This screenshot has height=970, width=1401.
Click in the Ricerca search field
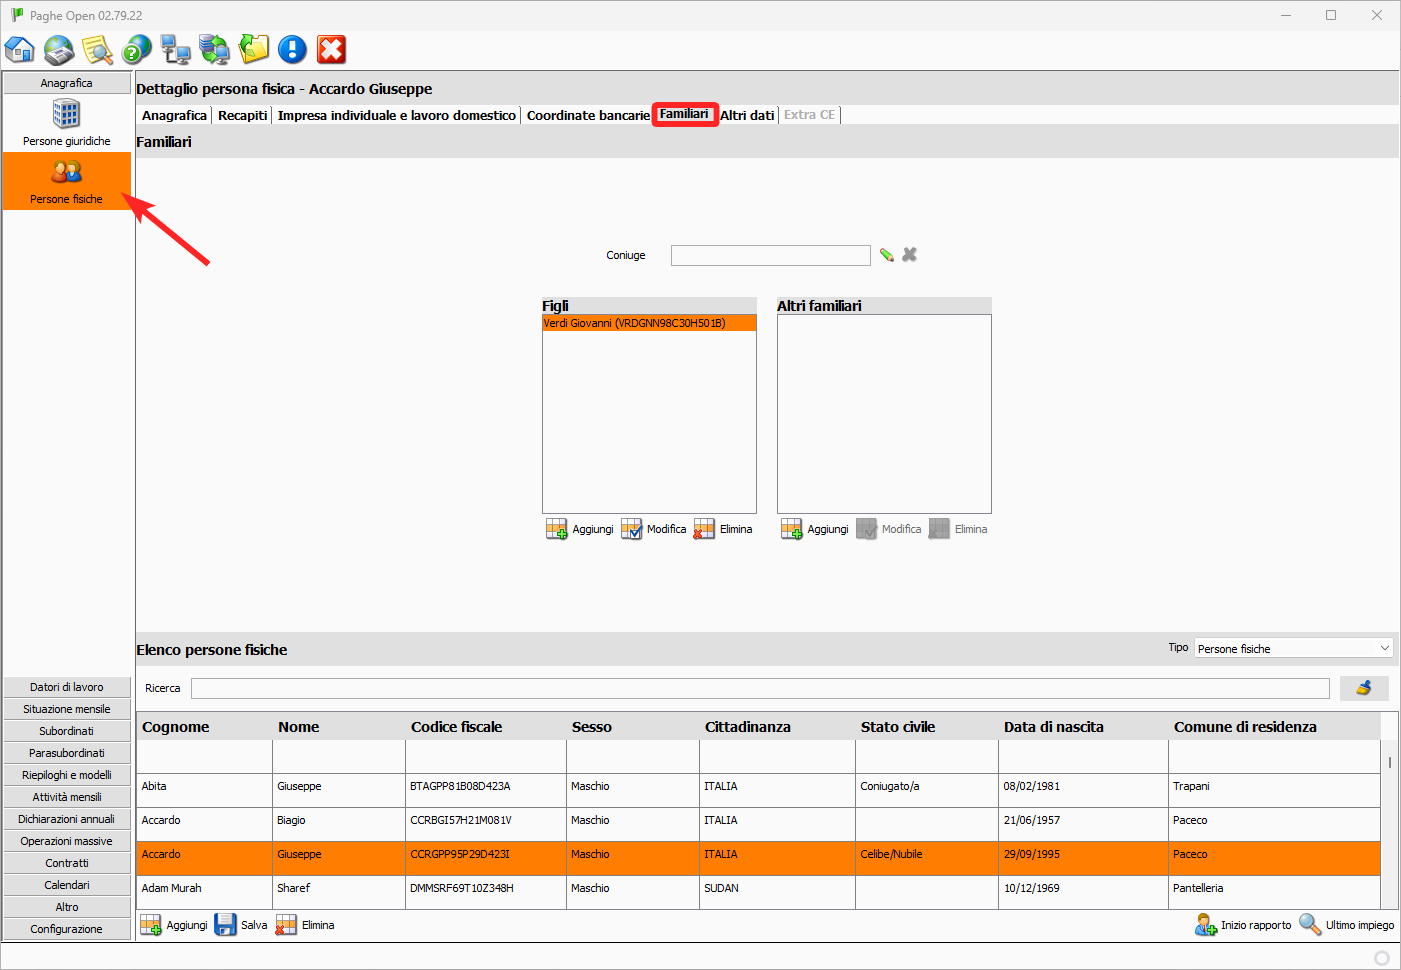point(760,688)
